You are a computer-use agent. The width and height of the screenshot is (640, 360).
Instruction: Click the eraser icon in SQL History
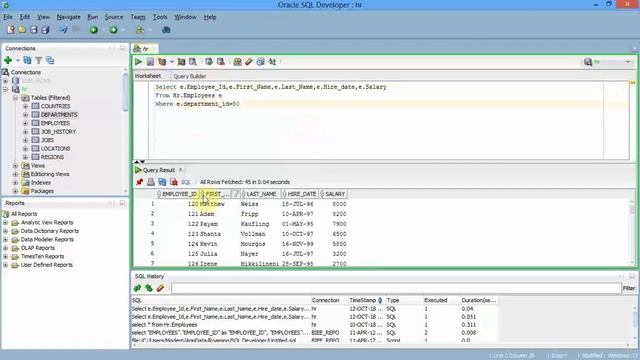pos(160,288)
